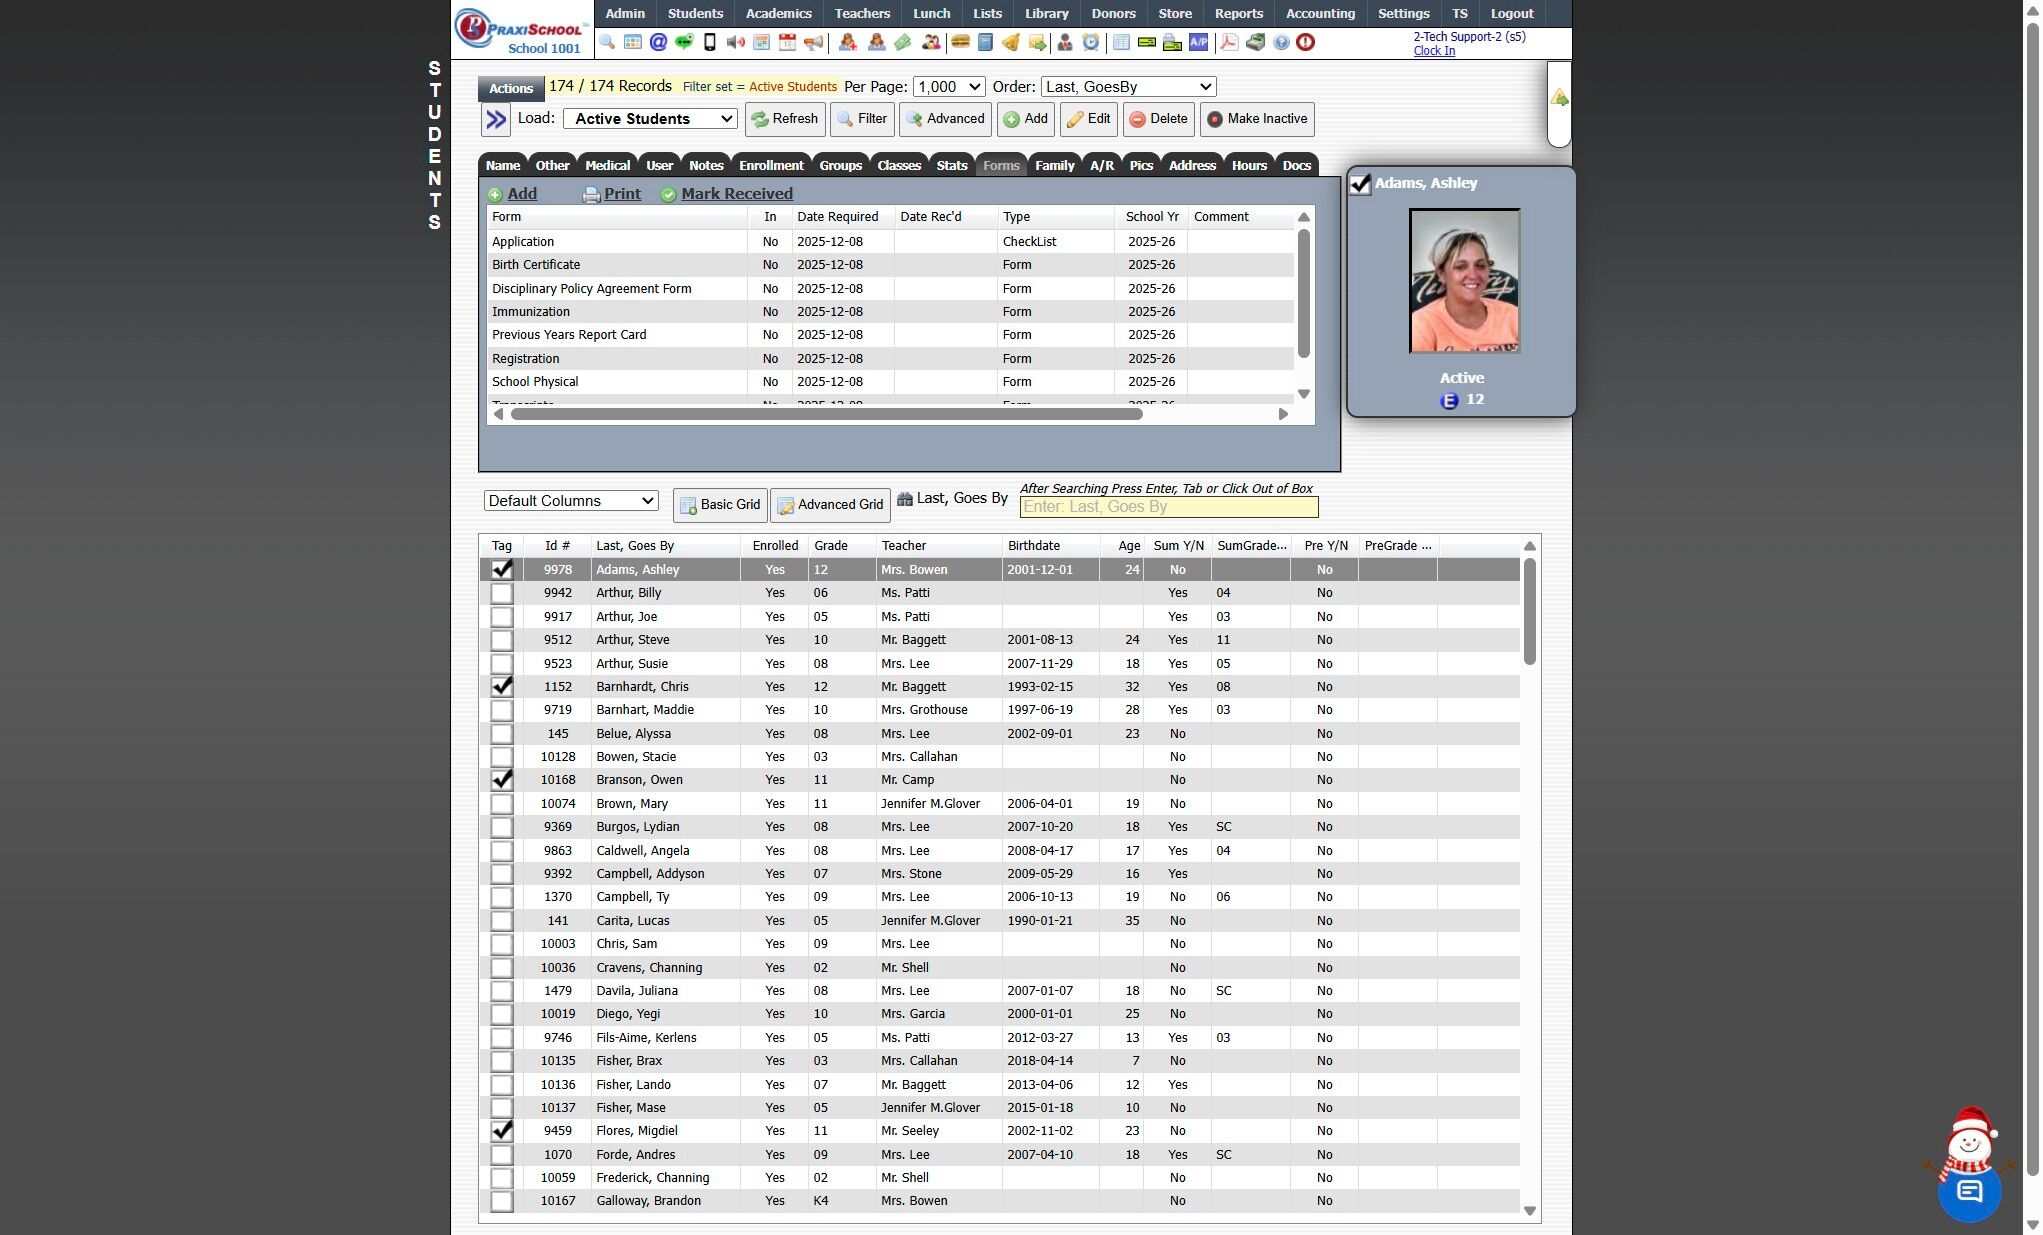Click the mobile phone toolbar icon

point(710,42)
